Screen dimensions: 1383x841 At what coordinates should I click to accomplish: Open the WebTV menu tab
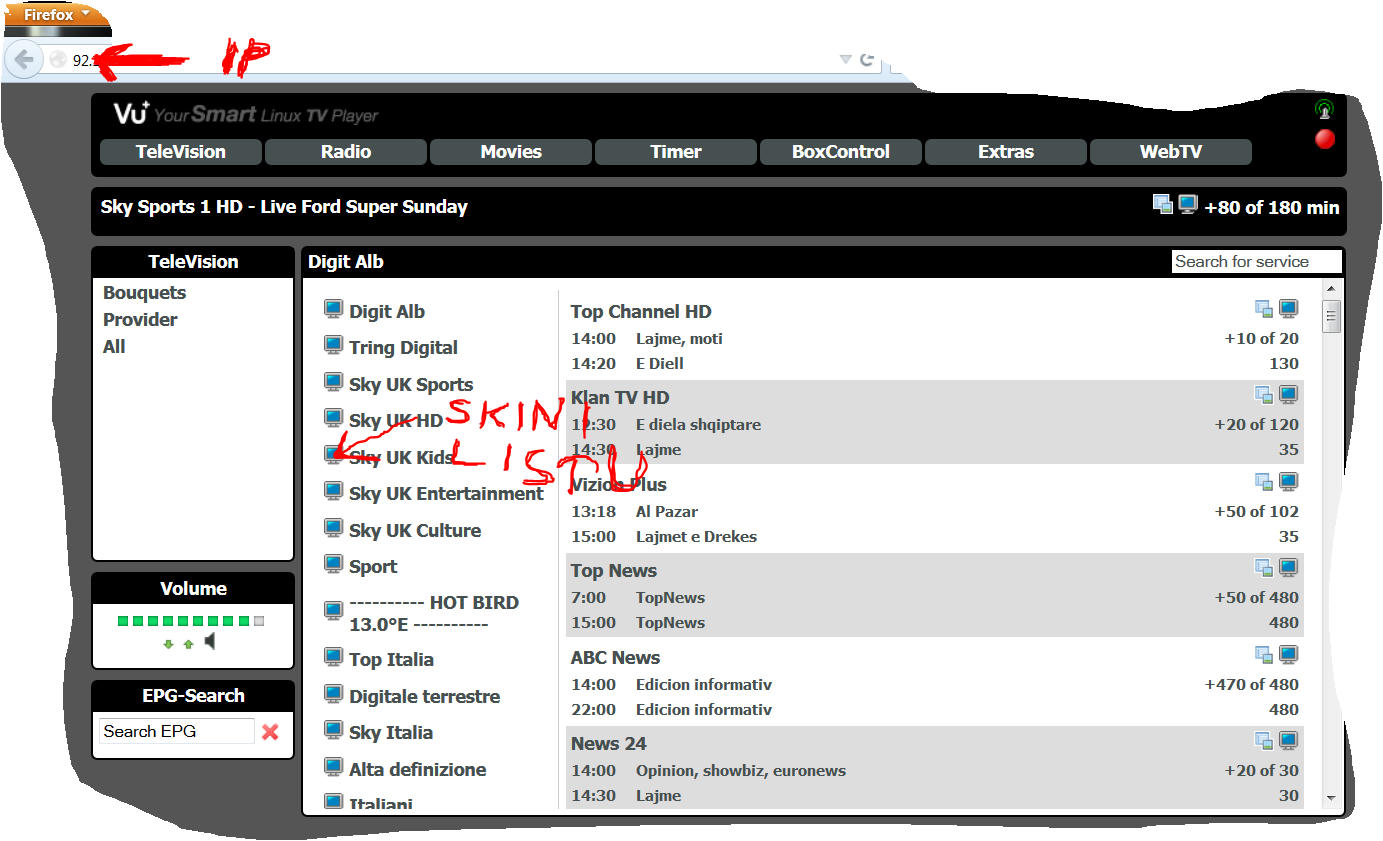(x=1171, y=152)
